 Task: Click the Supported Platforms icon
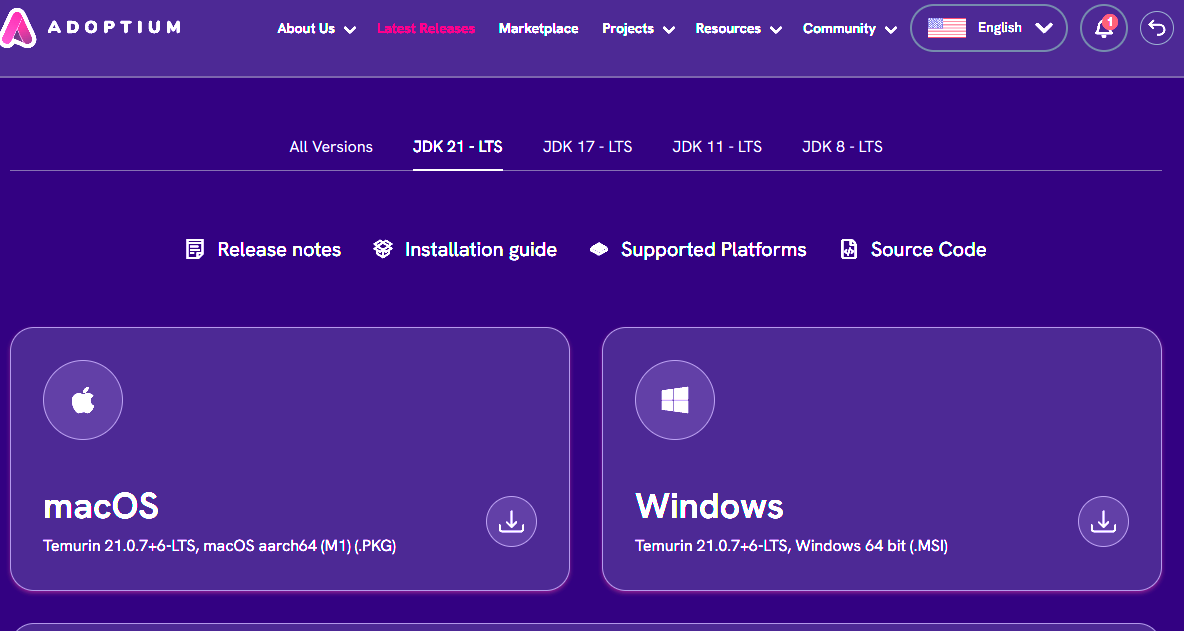point(599,249)
